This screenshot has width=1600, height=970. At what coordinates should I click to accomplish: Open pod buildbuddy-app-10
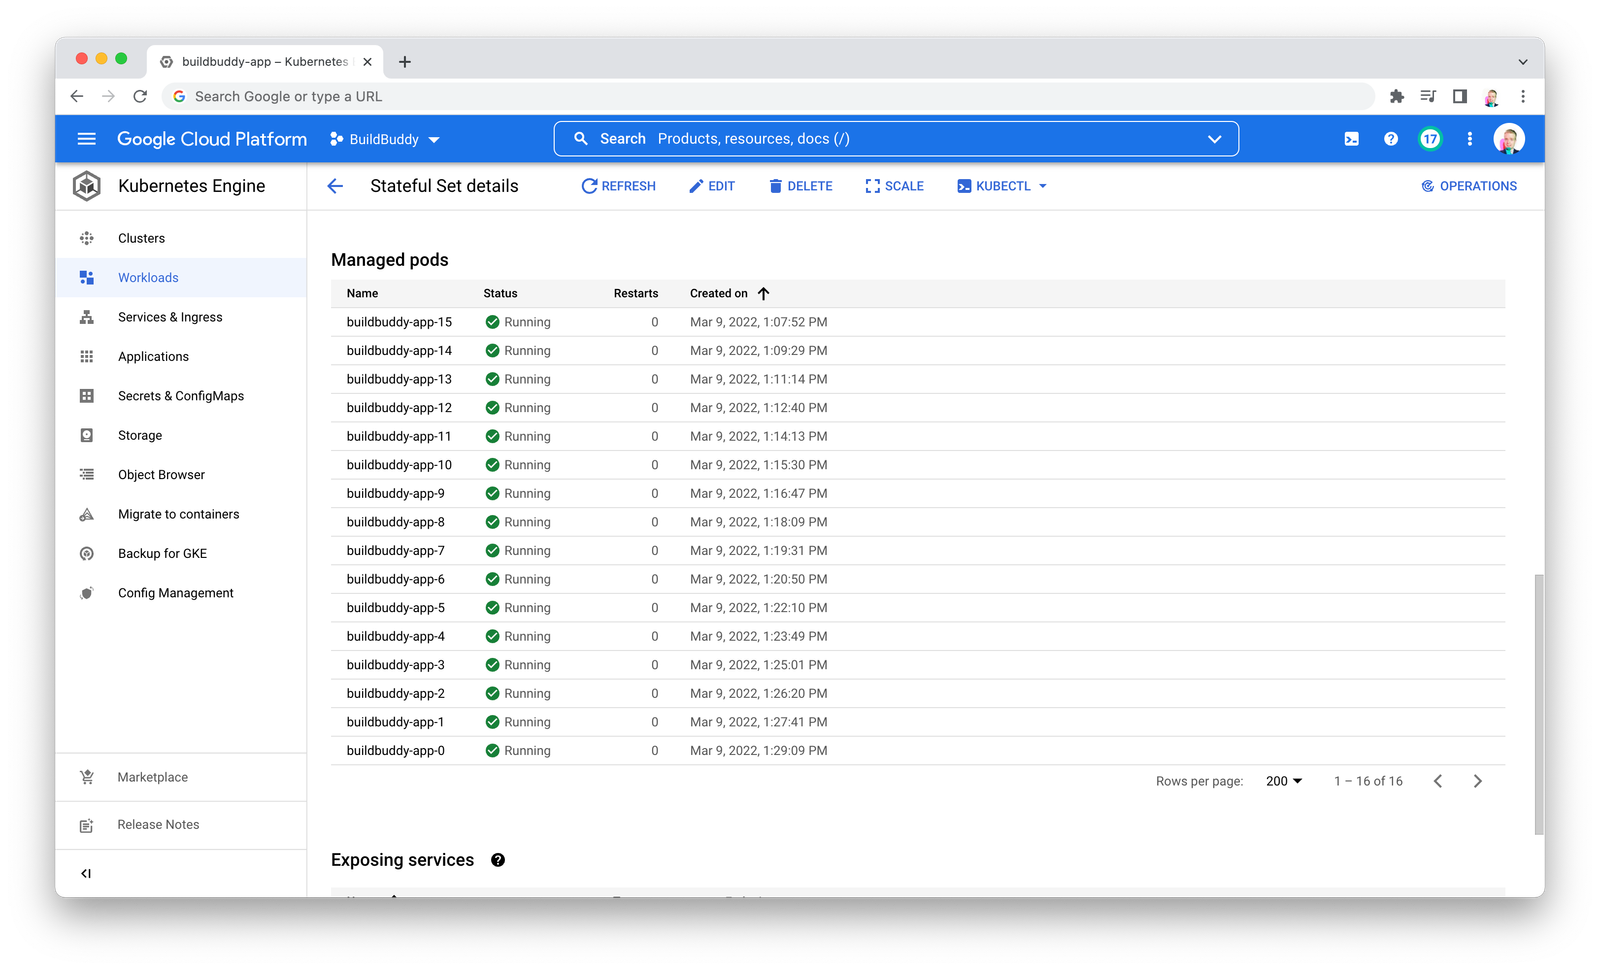399,465
